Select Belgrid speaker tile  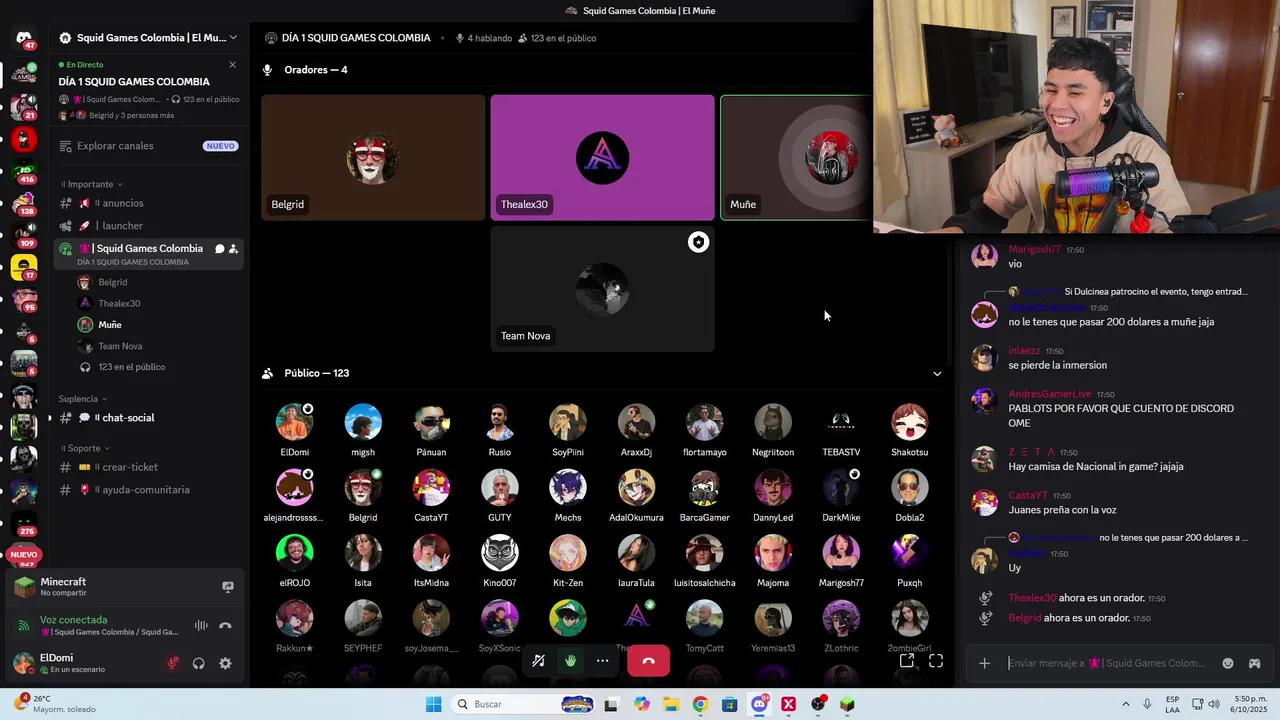pyautogui.click(x=373, y=158)
